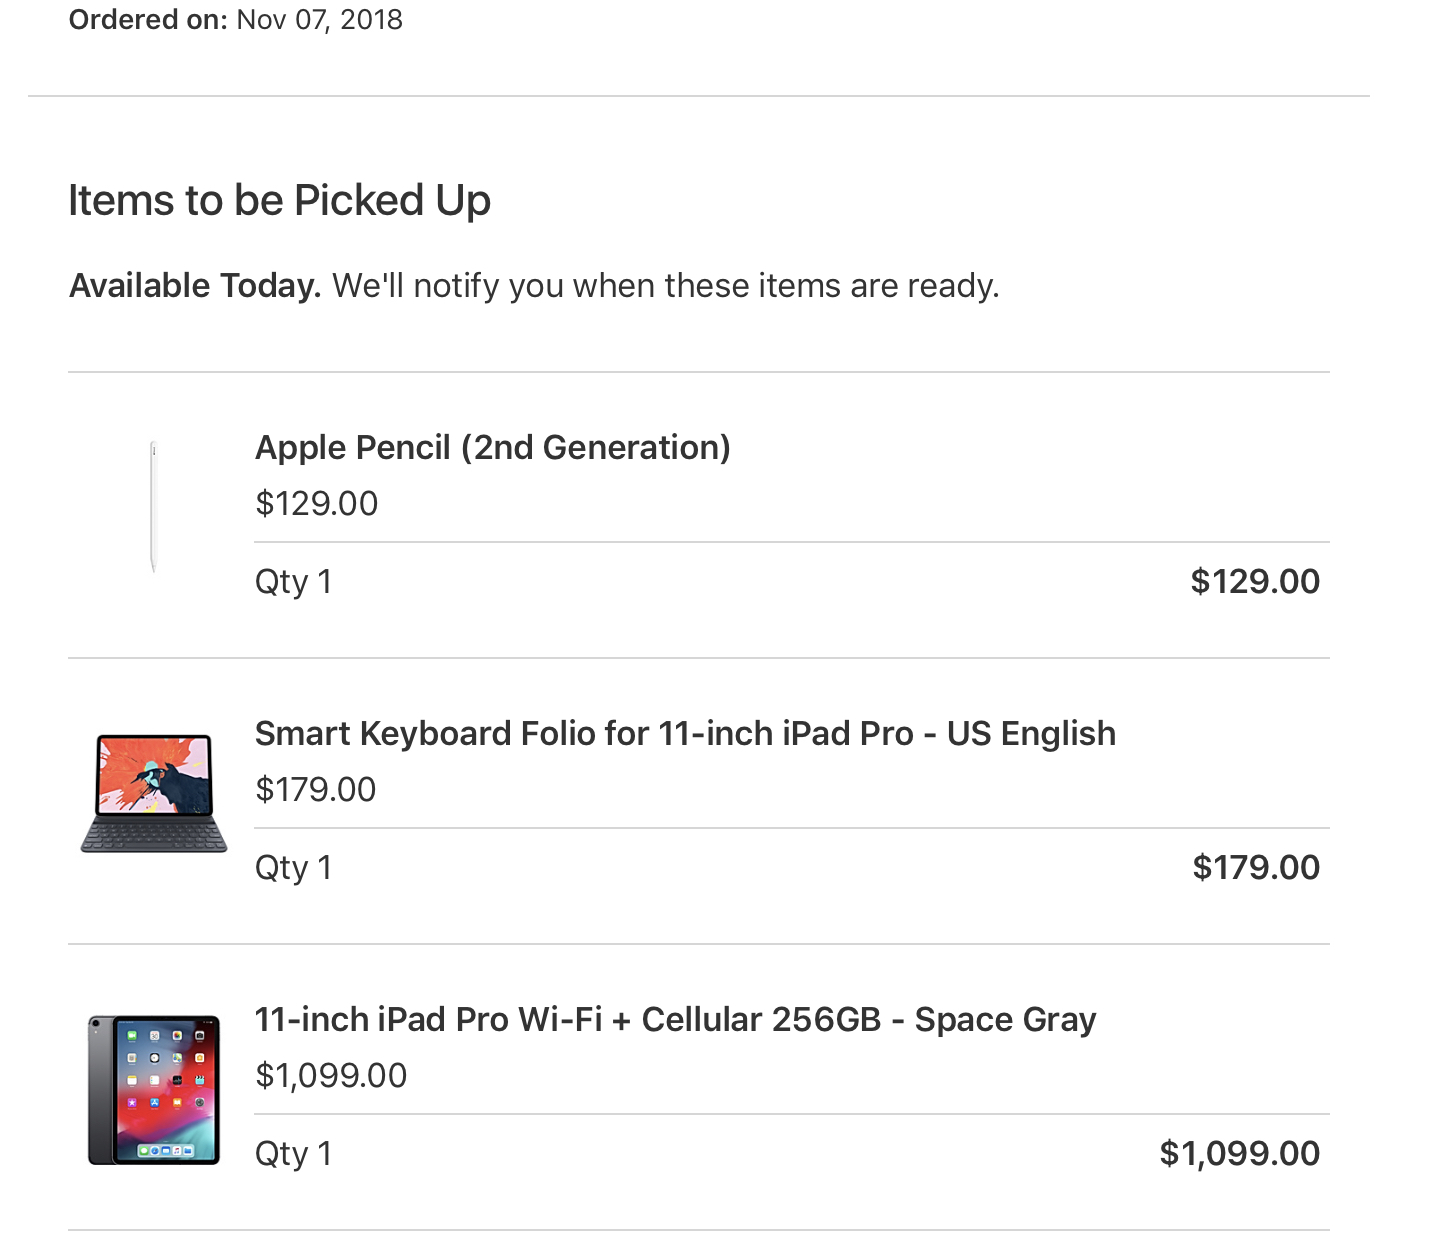The height and width of the screenshot is (1246, 1430).
Task: Click the bold Available Today text
Action: coord(195,286)
